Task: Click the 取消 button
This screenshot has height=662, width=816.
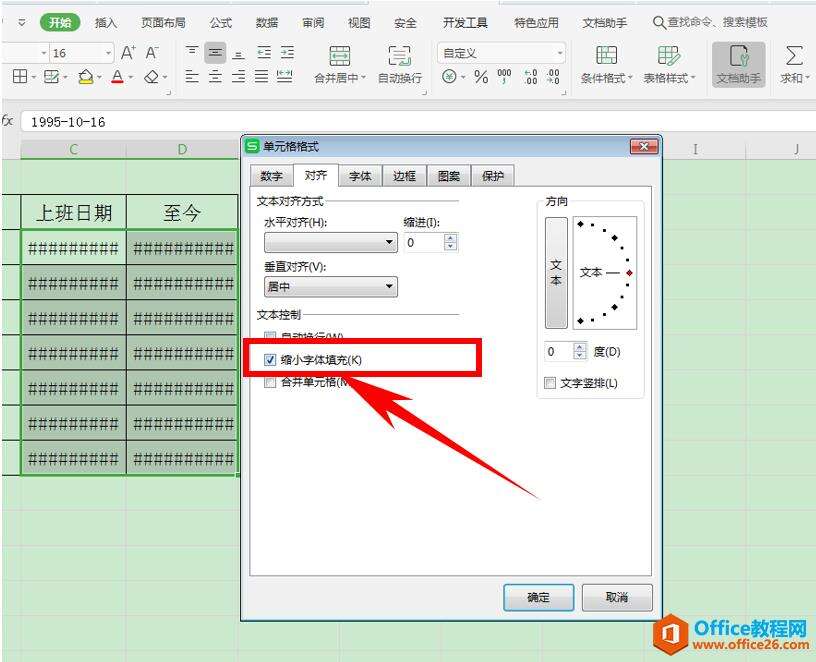Action: pos(616,597)
